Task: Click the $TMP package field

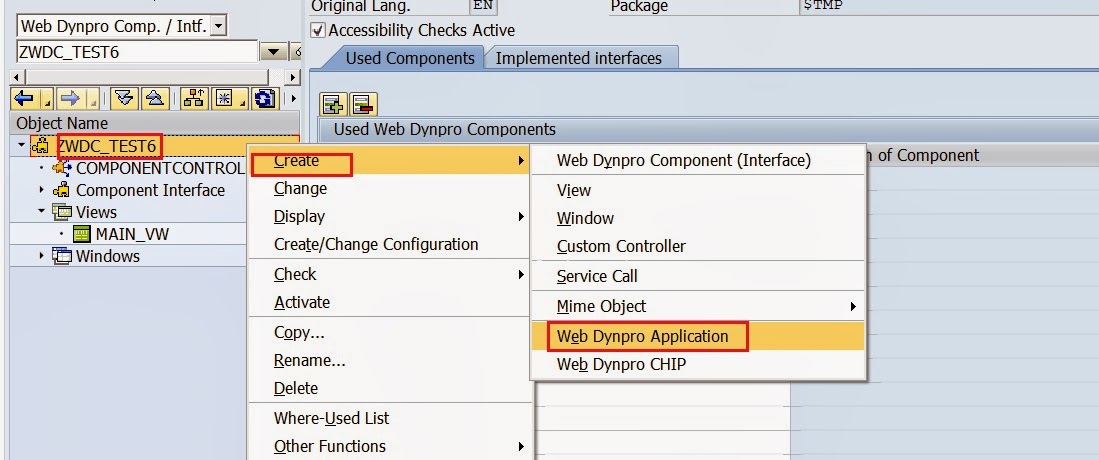Action: 948,6
